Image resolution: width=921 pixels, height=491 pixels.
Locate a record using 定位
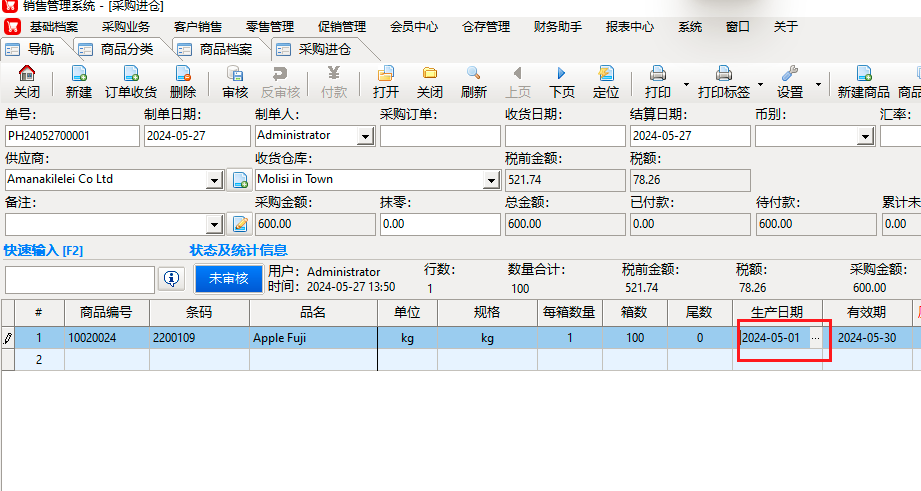(606, 82)
